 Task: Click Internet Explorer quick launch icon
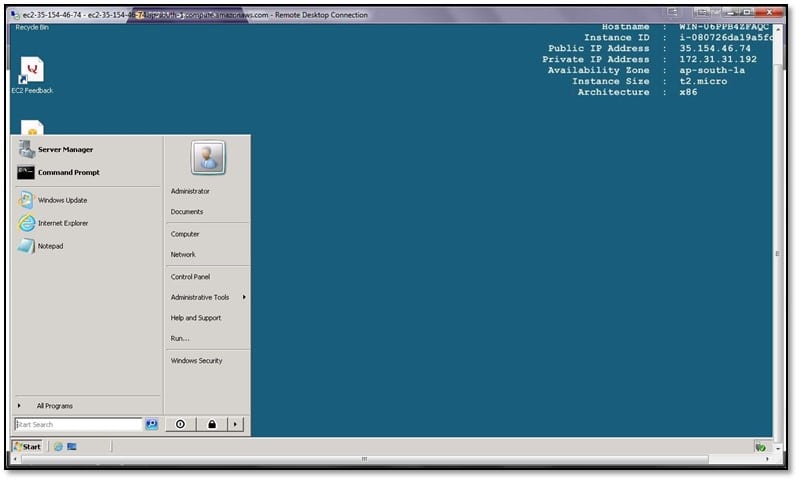click(59, 446)
